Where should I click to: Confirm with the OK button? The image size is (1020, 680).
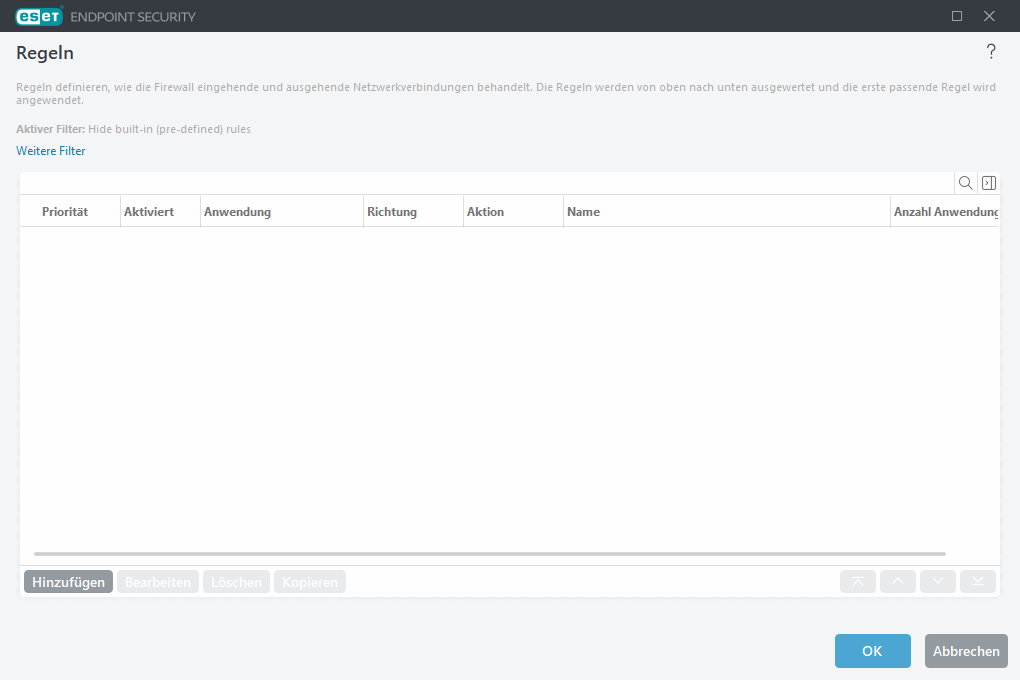[872, 651]
